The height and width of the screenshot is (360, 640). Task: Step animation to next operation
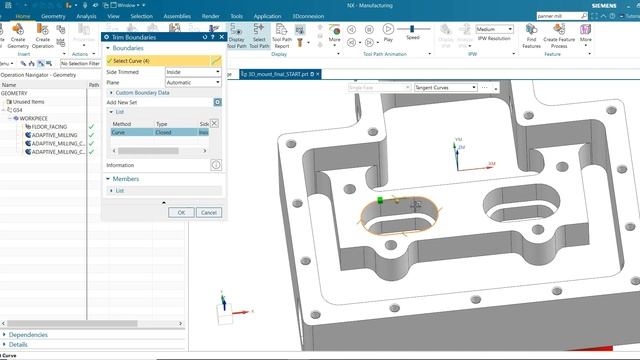(x=369, y=42)
